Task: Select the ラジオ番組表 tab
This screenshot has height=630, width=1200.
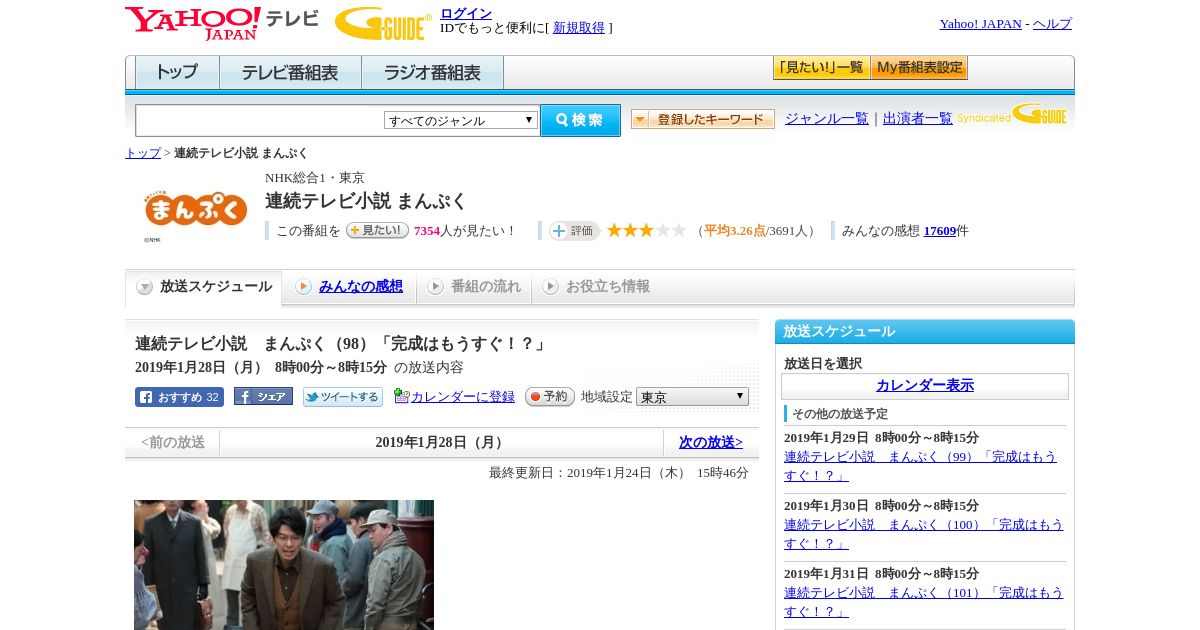Action: (432, 73)
